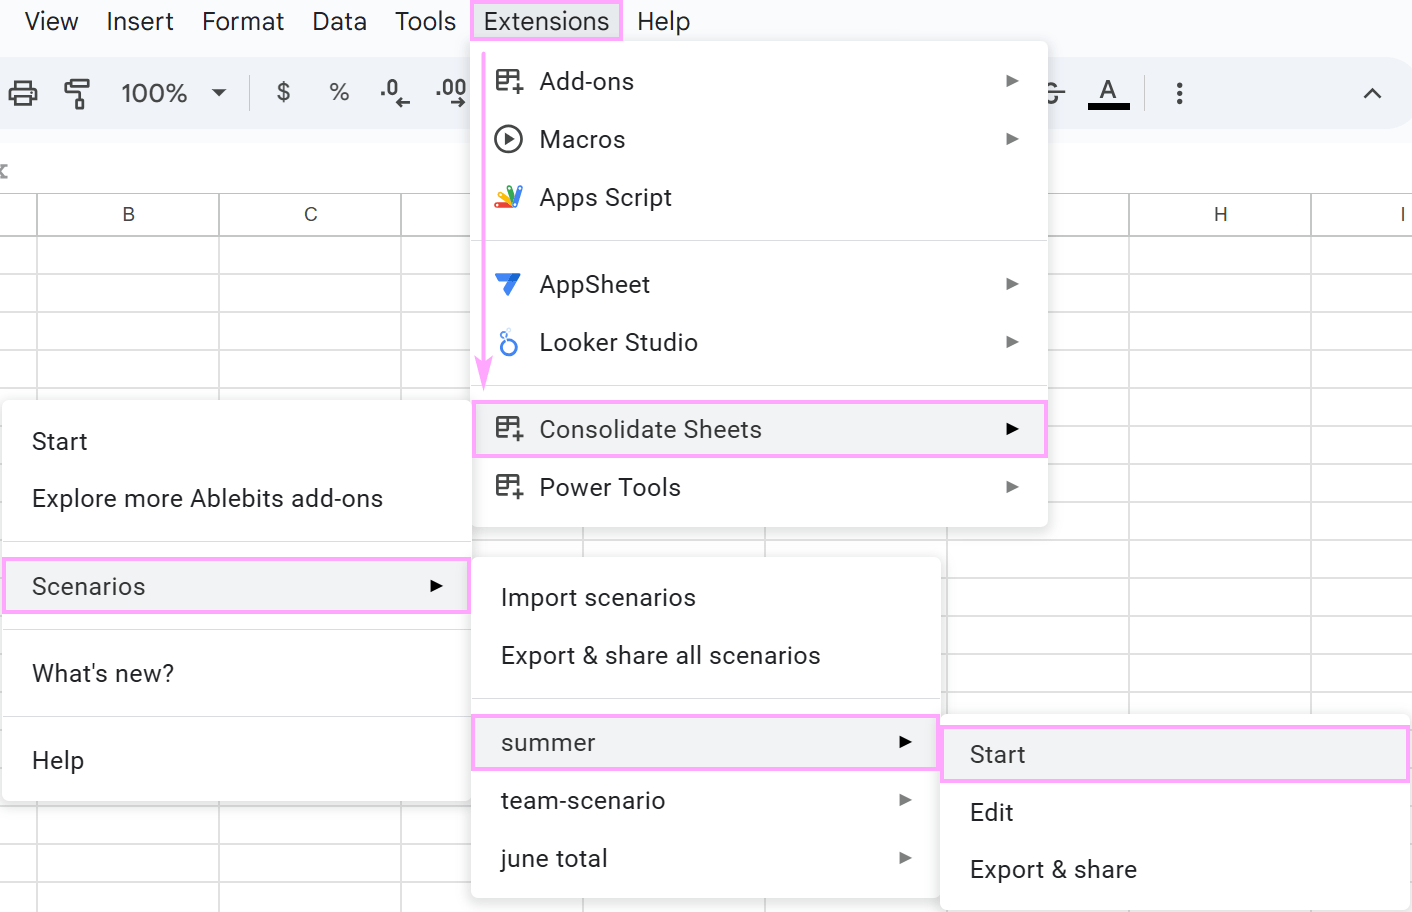Choose Edit for summer scenario
Image resolution: width=1412 pixels, height=912 pixels.
(1175, 812)
